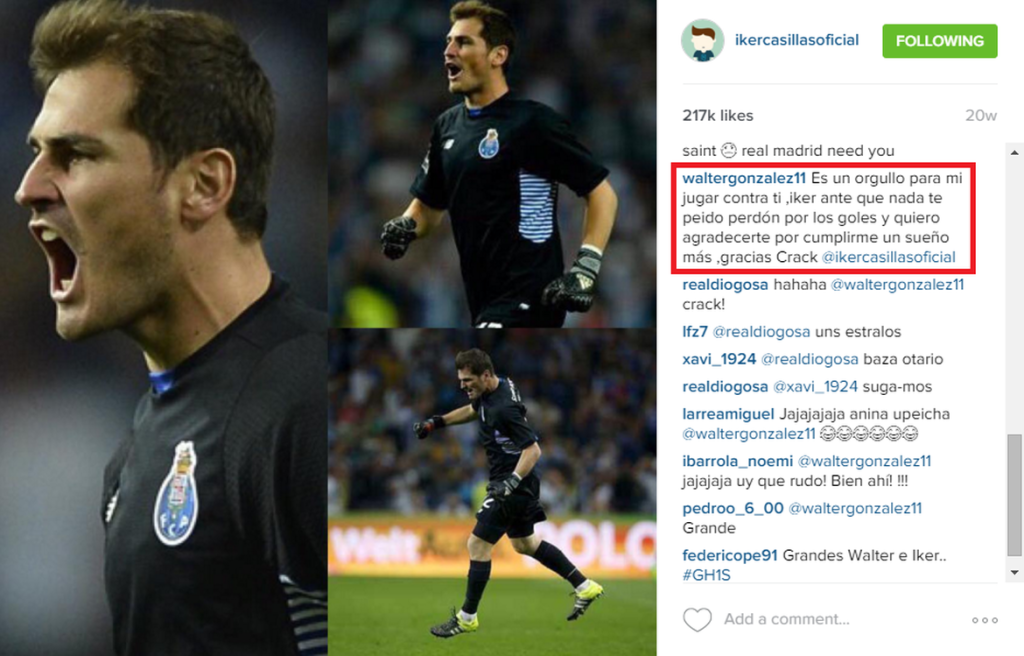The image size is (1024, 656).
Task: Click the 217k likes count
Action: 718,116
